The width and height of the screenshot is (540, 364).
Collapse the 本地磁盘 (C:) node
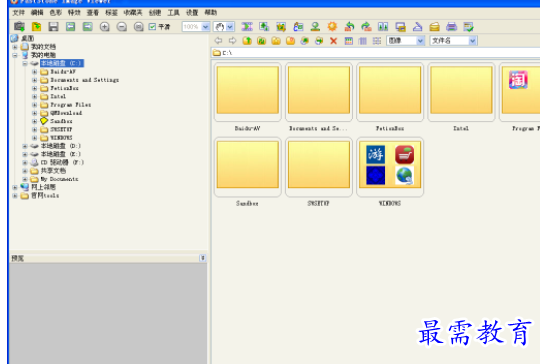[x=25, y=63]
